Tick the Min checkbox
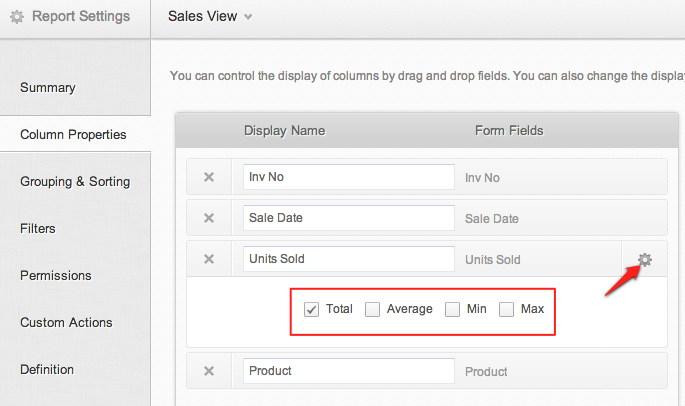 click(453, 309)
